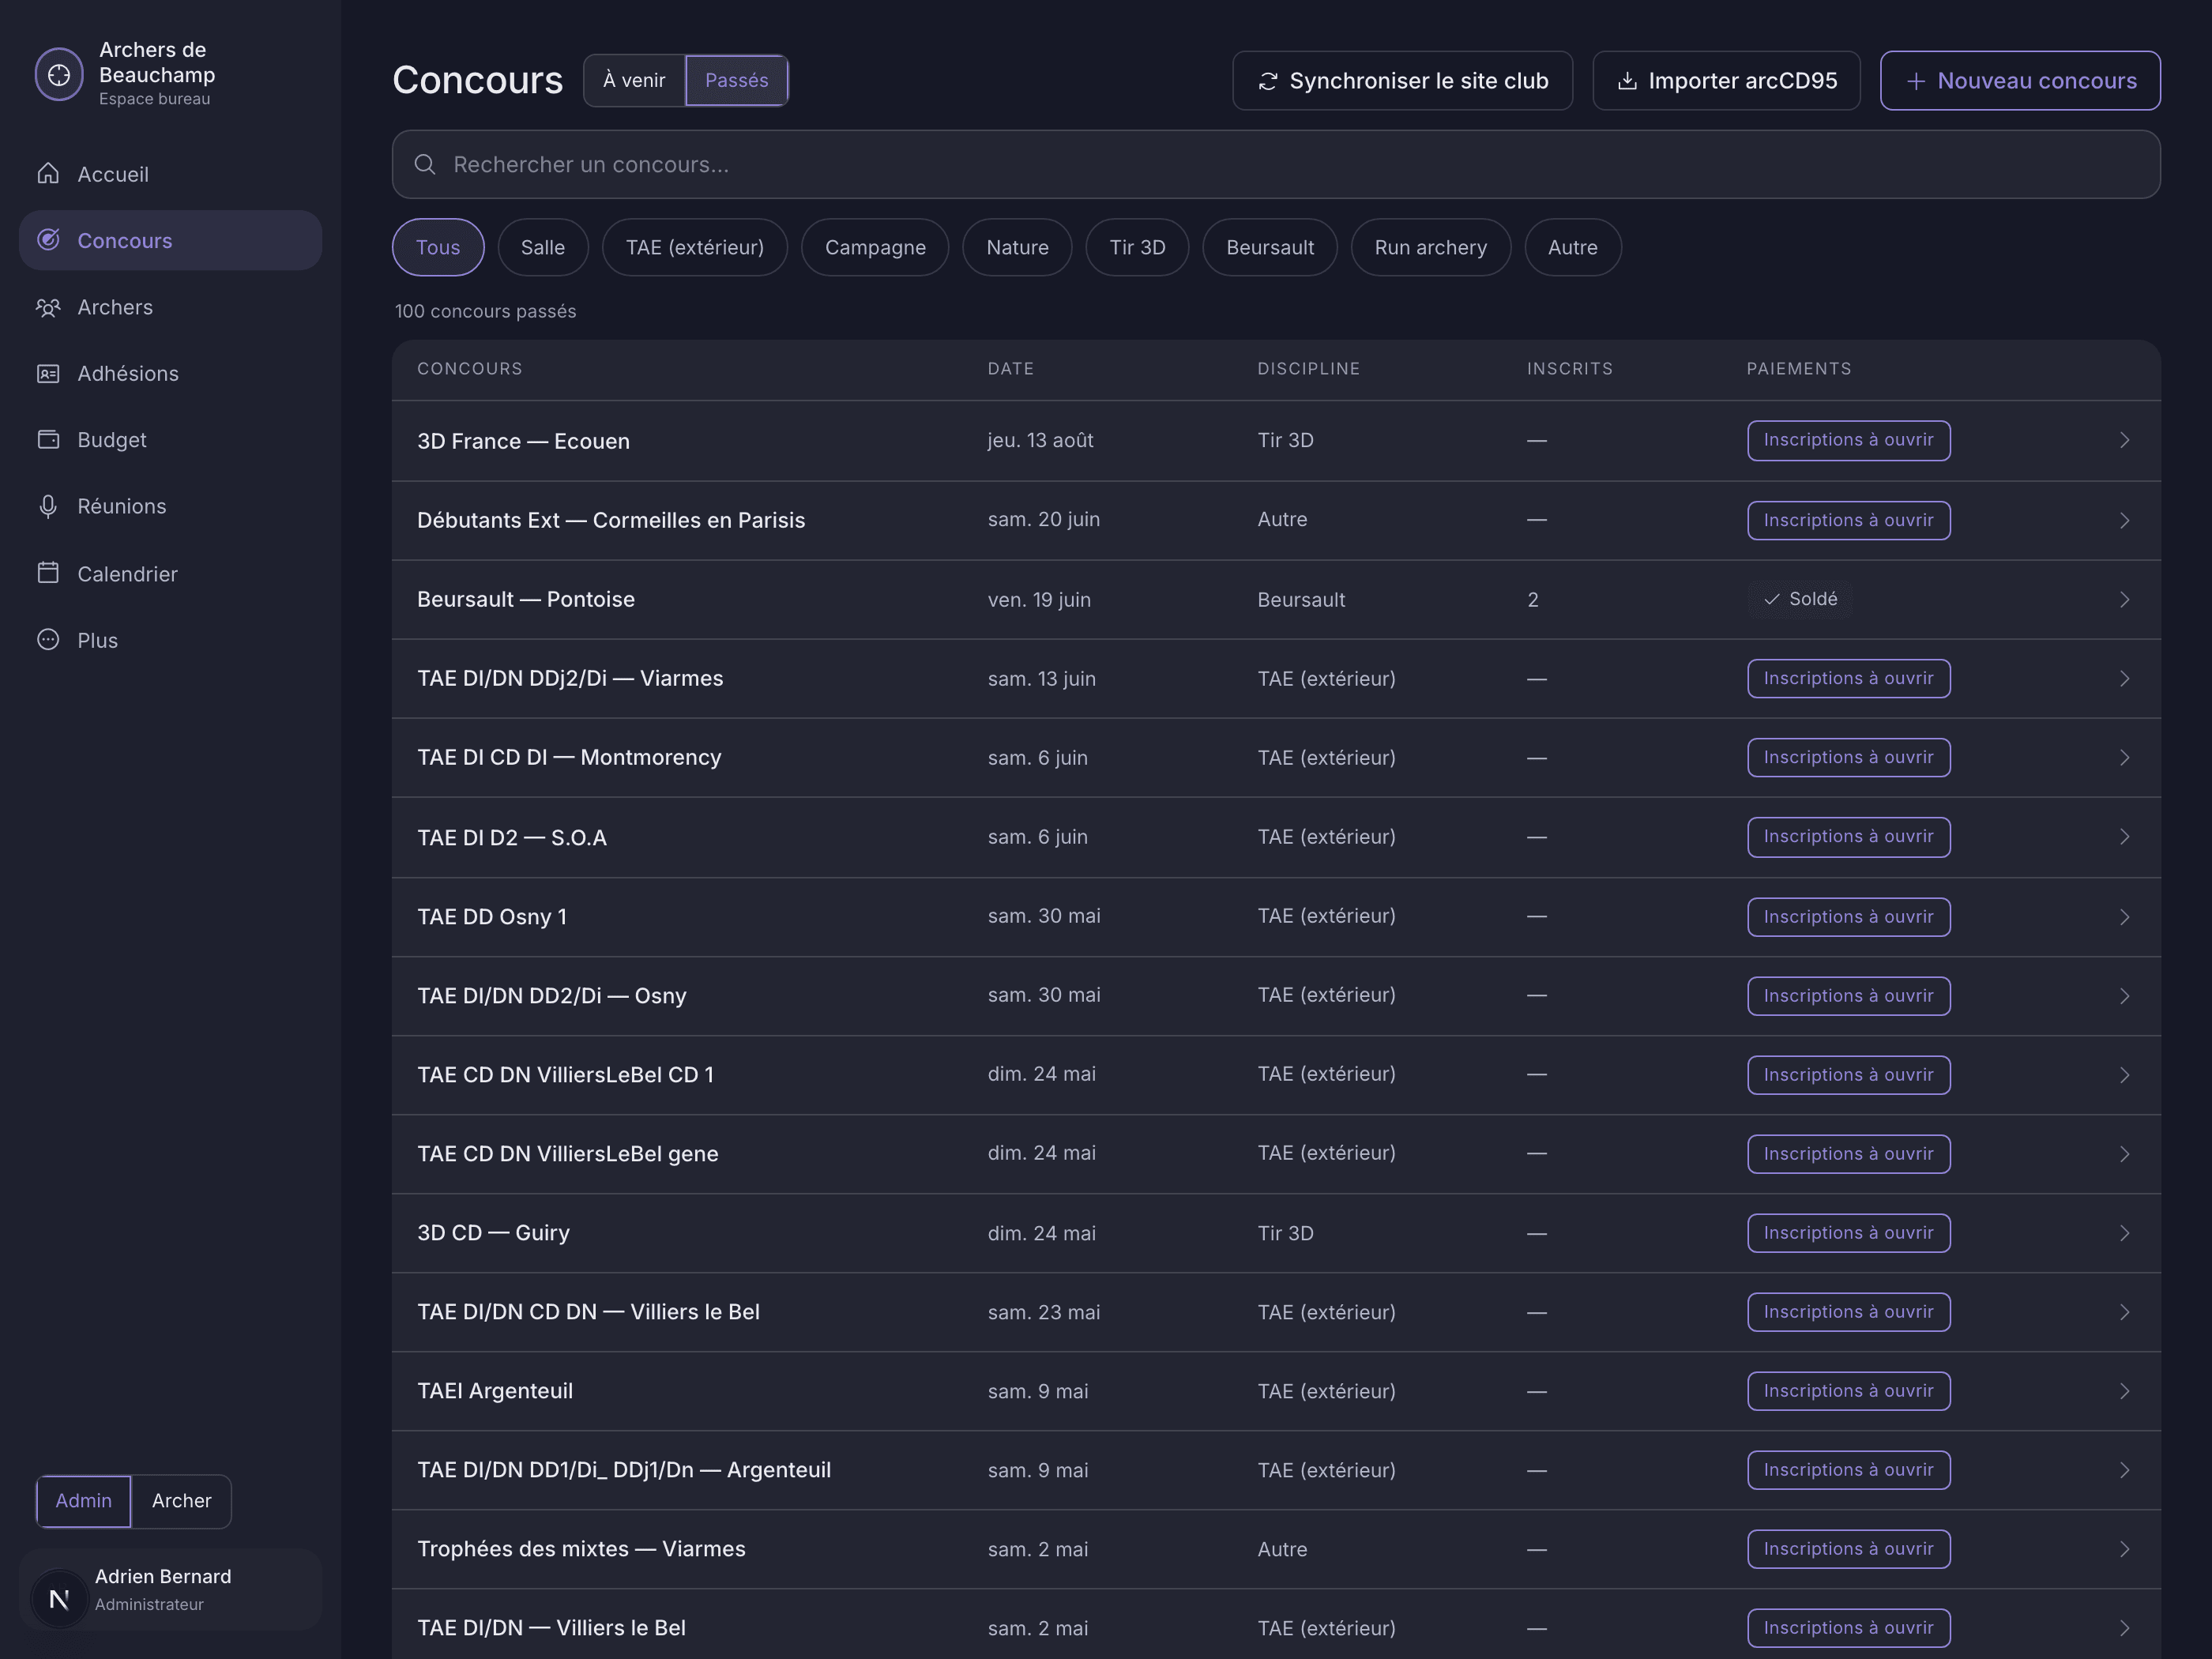
Task: Open the Archers menu item
Action: point(170,307)
